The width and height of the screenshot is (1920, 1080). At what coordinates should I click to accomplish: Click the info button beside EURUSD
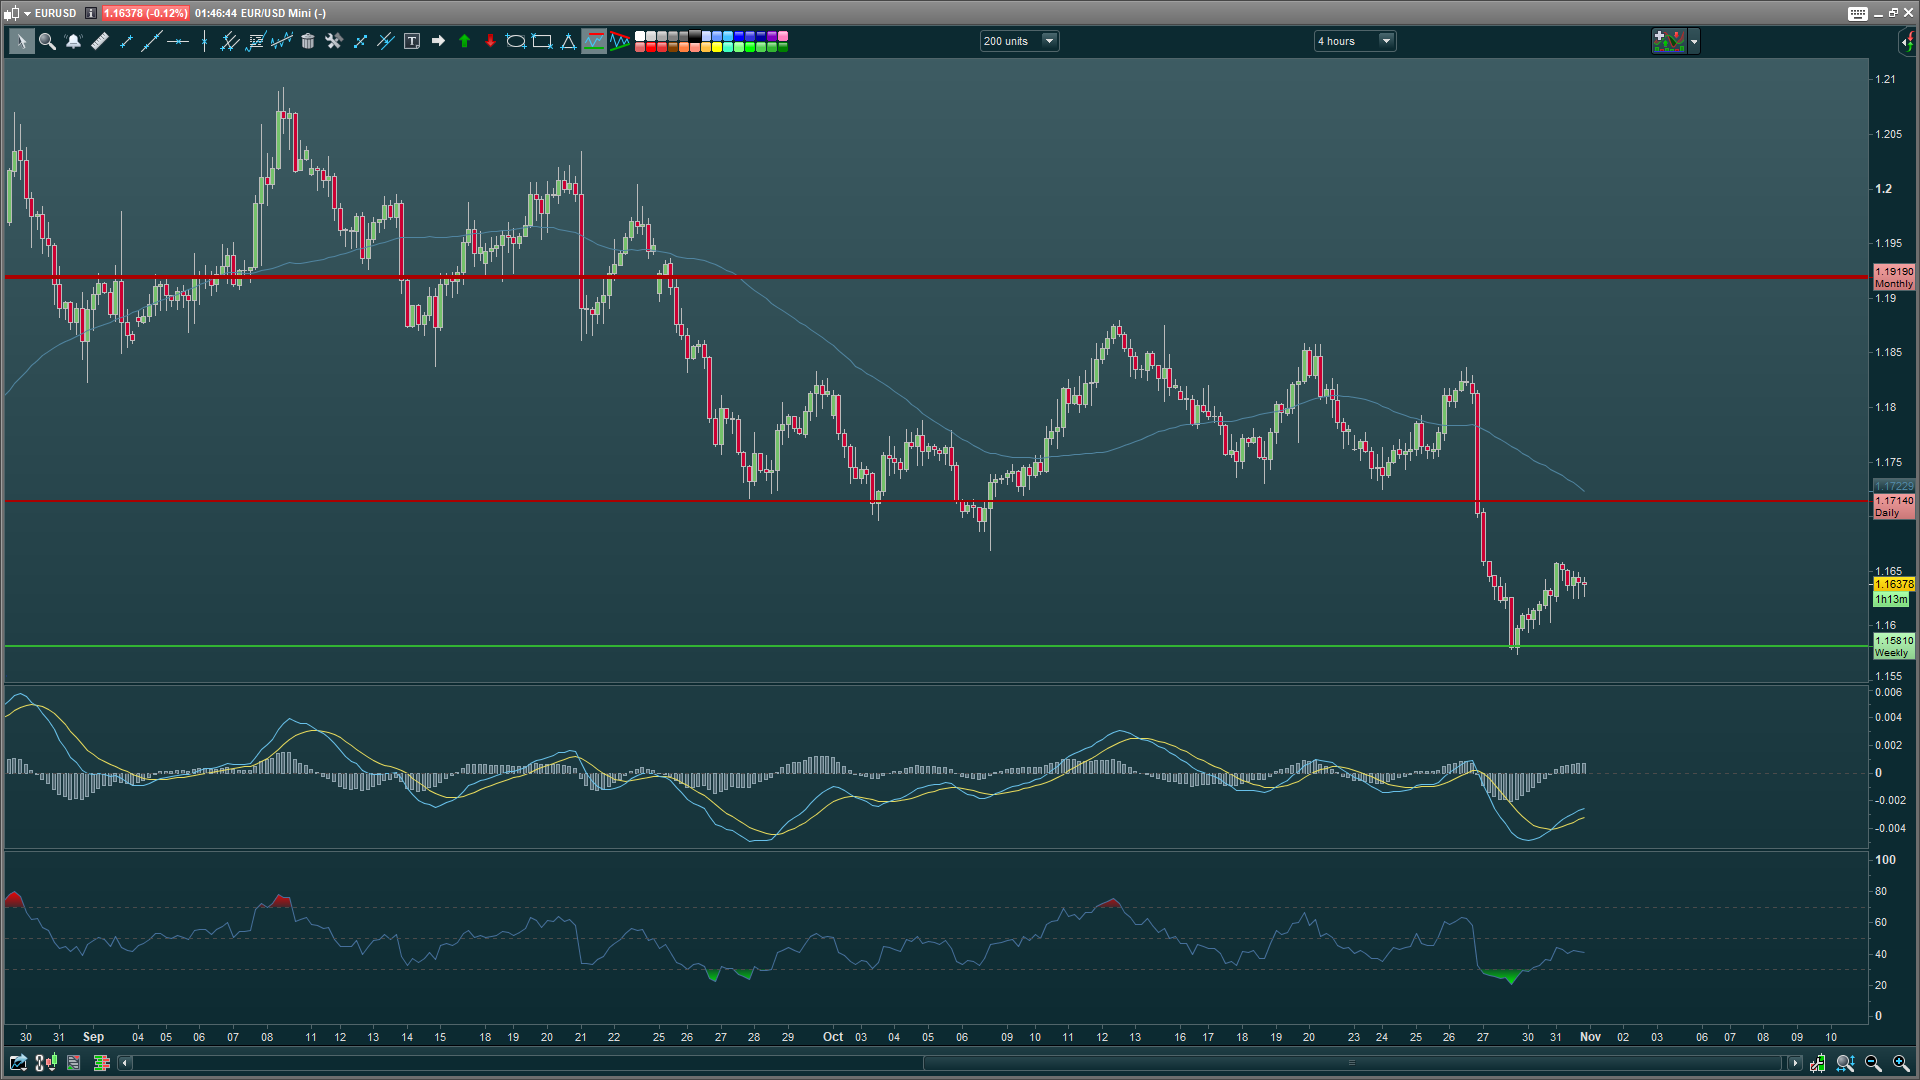90,13
